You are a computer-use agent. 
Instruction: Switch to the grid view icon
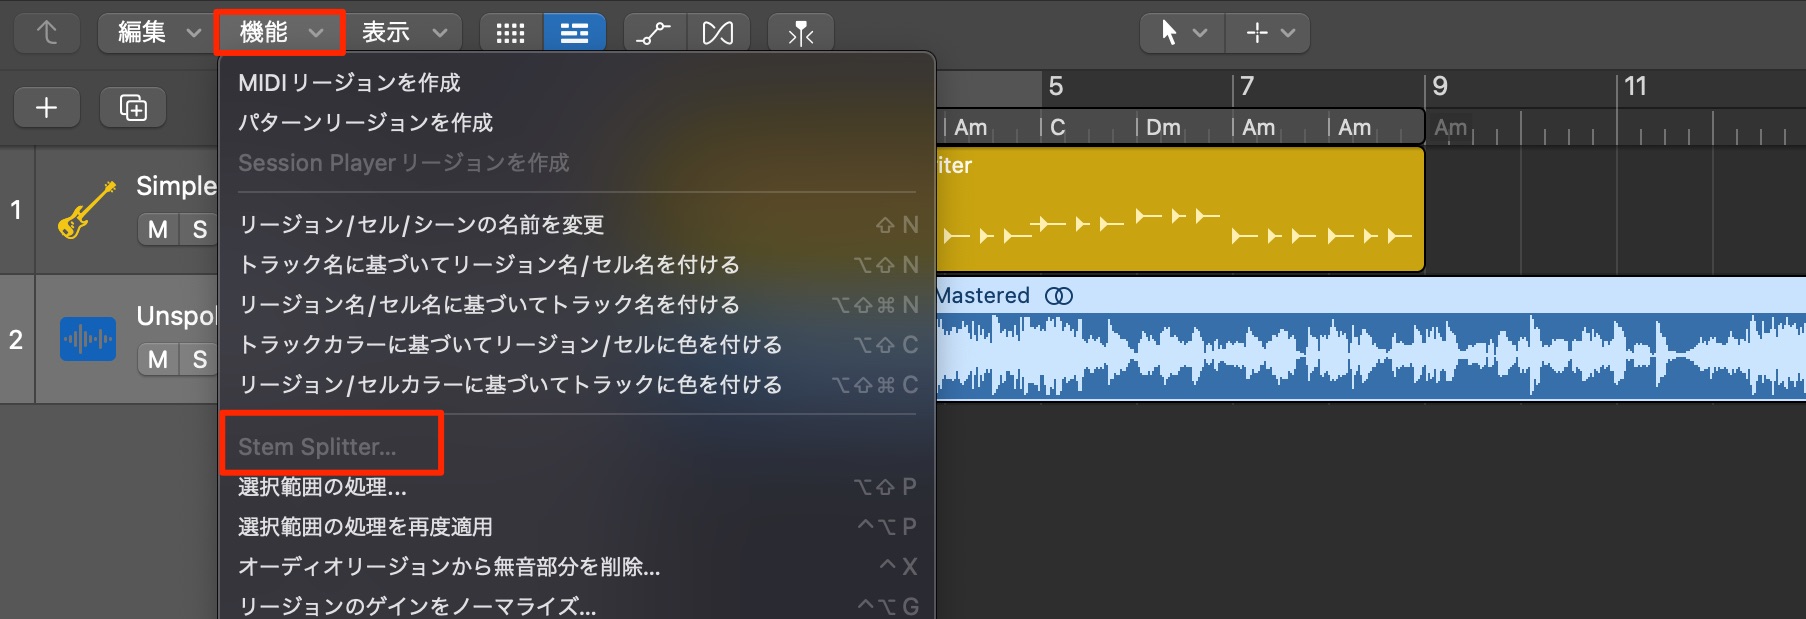coord(511,32)
